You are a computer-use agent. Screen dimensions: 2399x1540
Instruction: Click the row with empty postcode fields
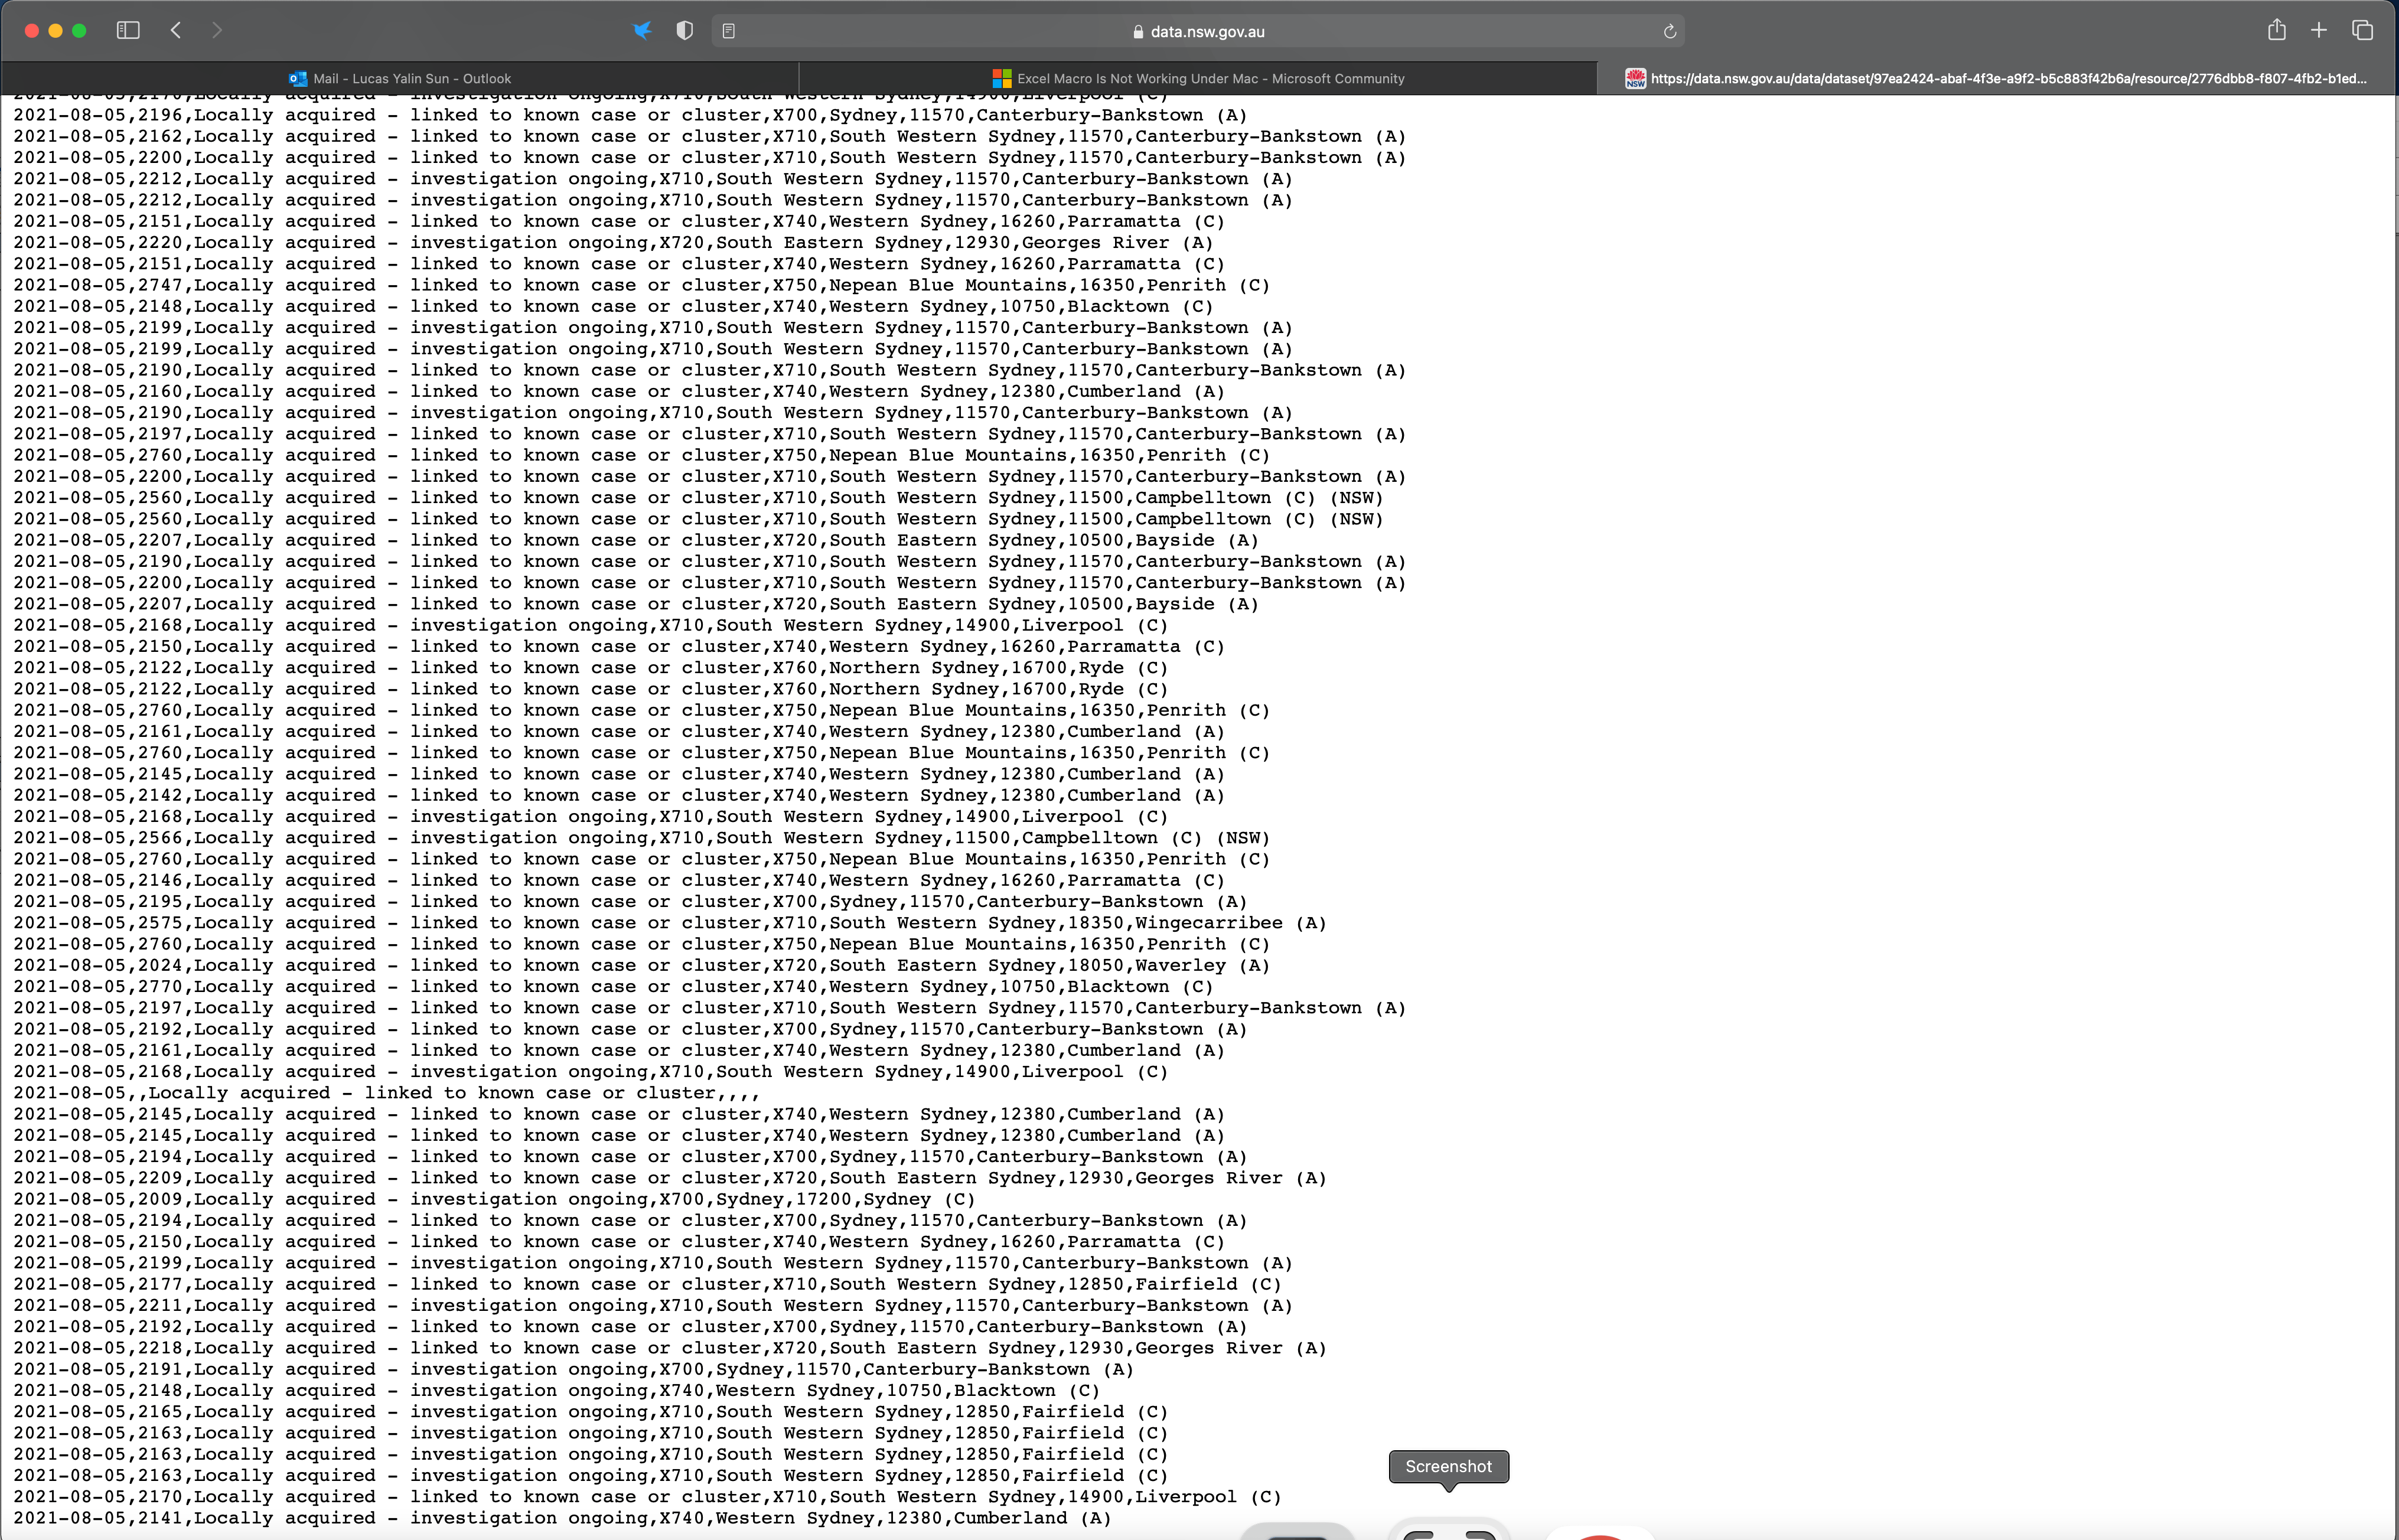(x=386, y=1093)
